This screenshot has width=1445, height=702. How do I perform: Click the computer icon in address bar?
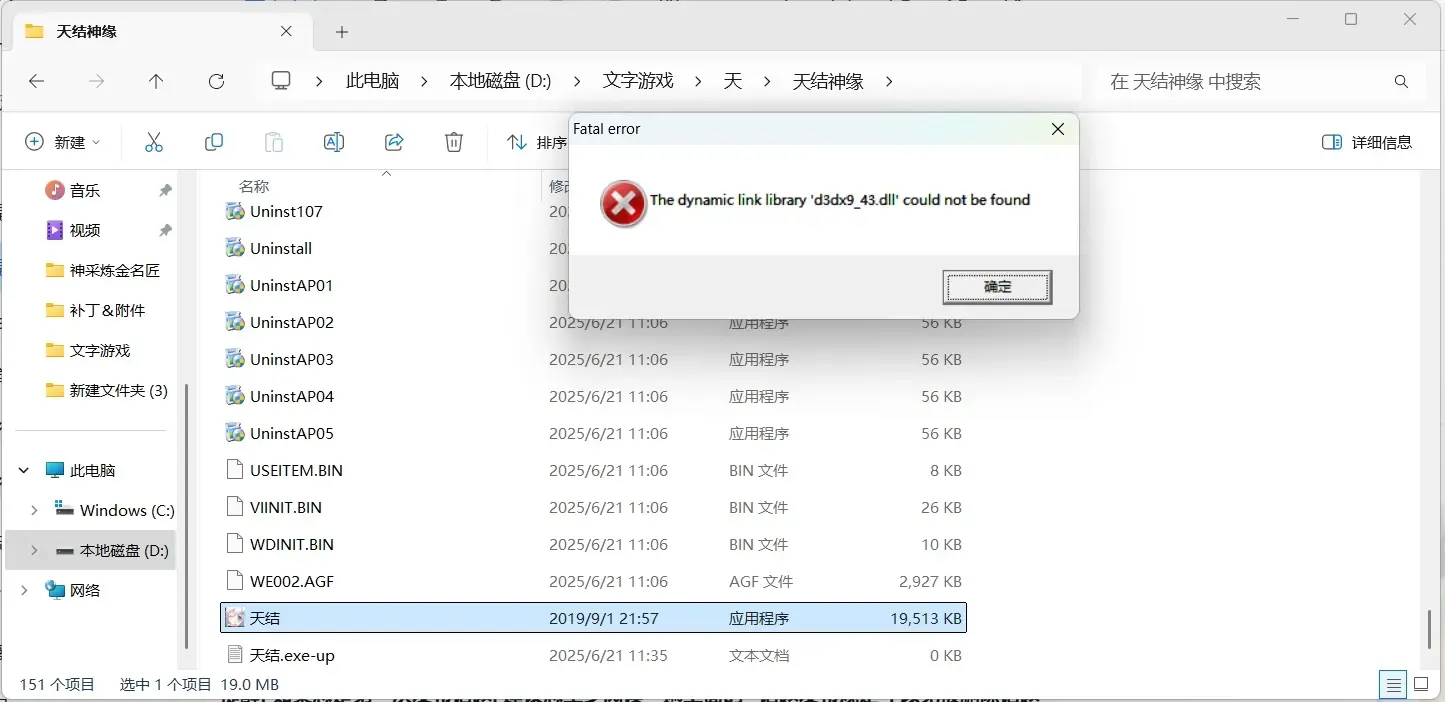click(281, 81)
